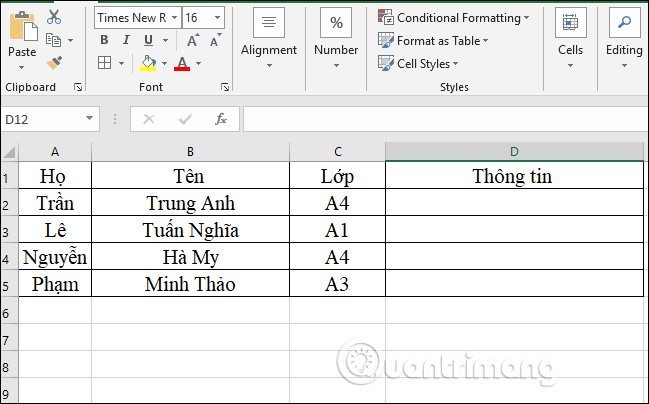Select column B header
649x404 pixels.
[190, 152]
